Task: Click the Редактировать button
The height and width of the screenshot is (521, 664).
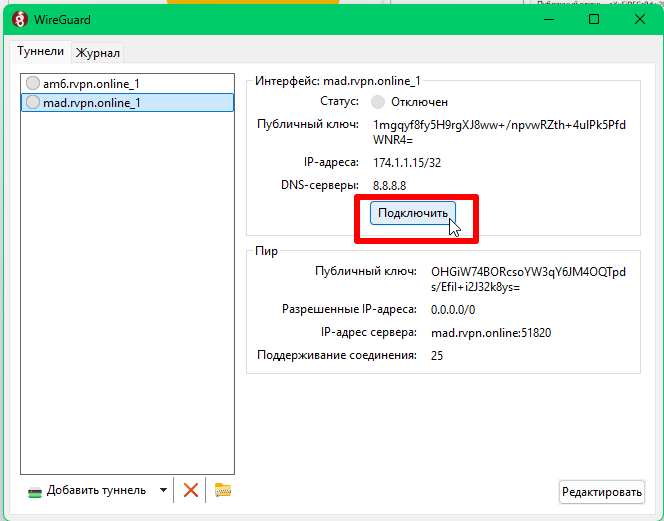Action: [601, 491]
